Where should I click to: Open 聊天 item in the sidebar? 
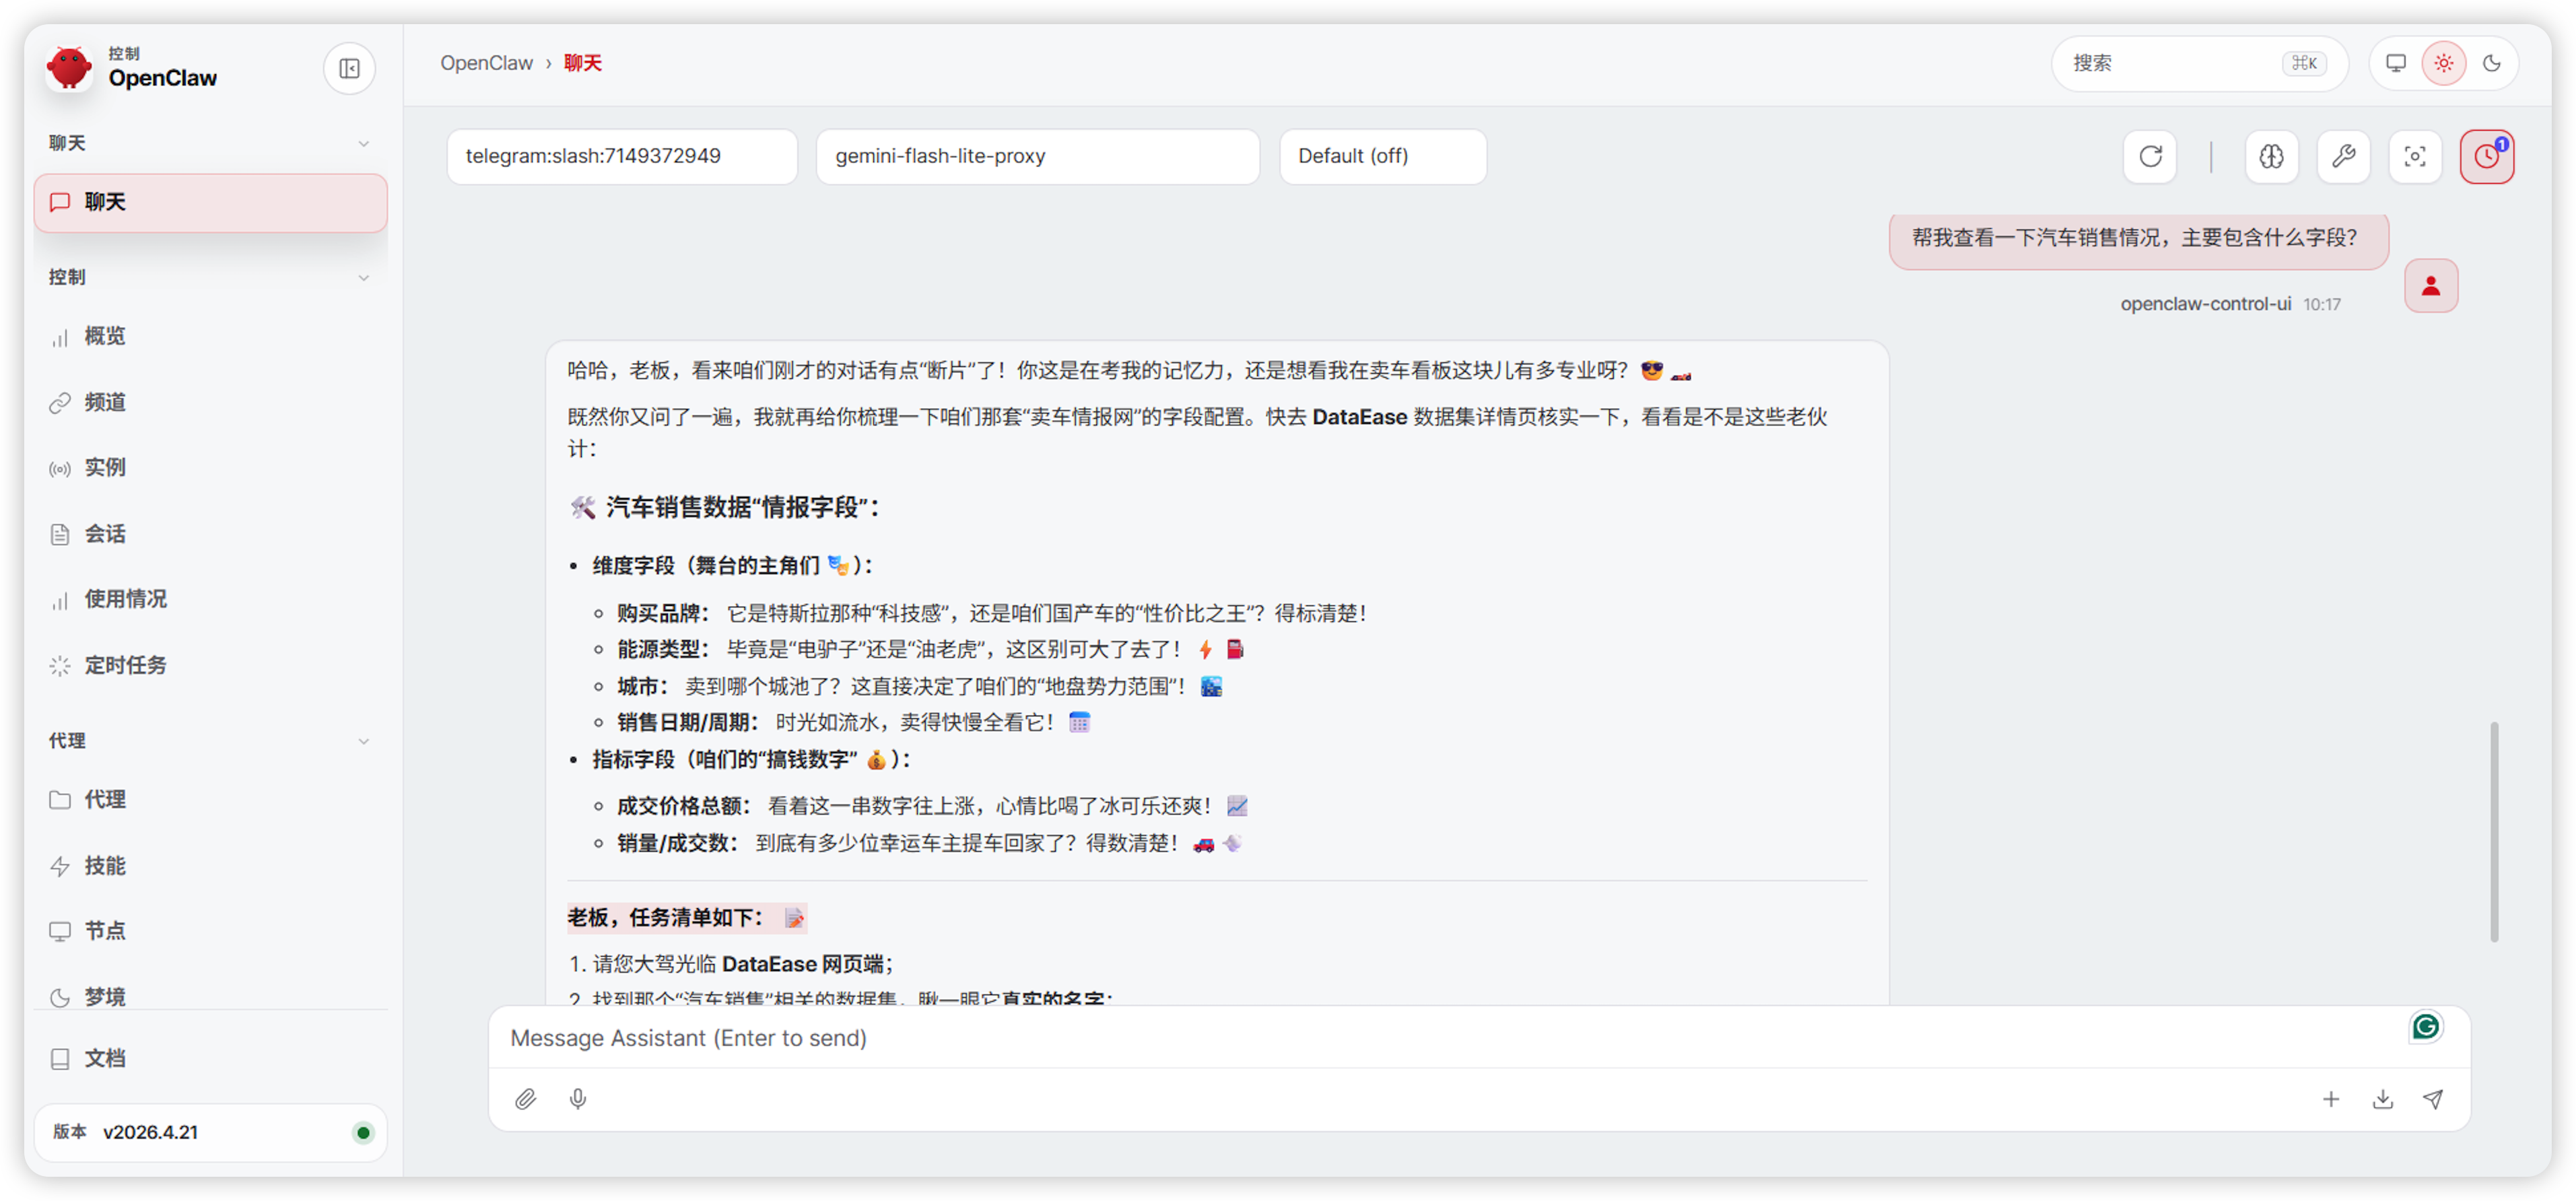[211, 202]
